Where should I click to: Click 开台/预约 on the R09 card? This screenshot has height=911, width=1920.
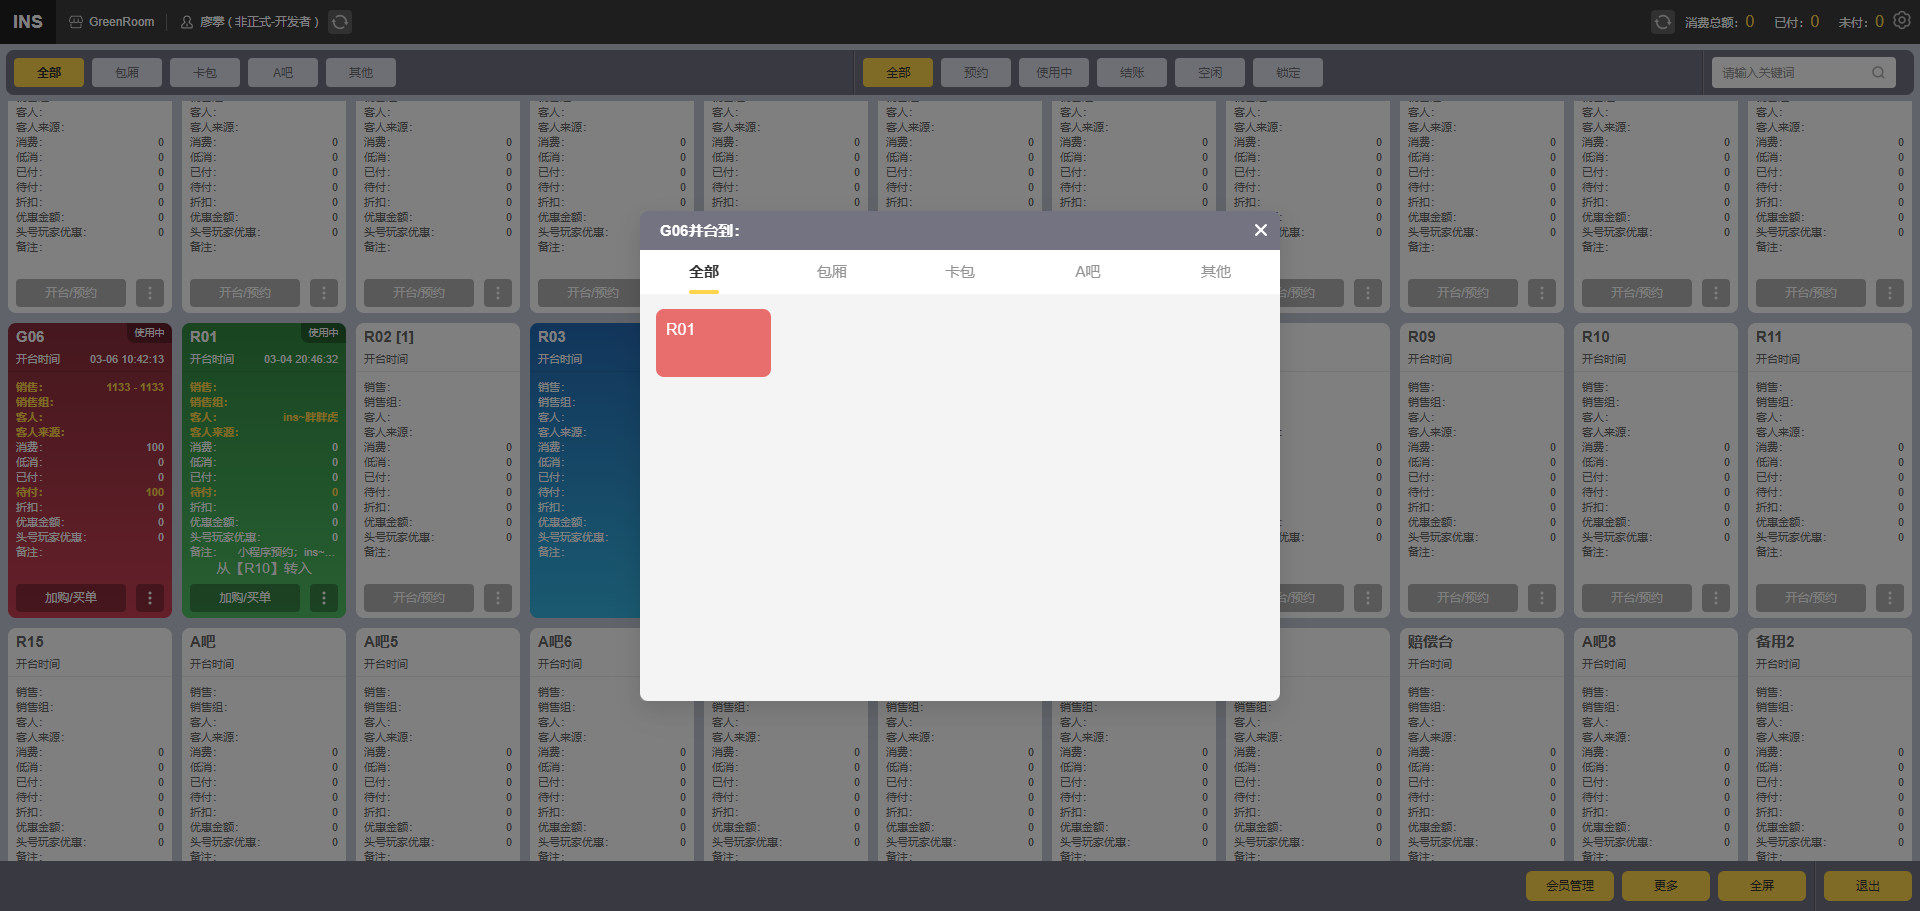pyautogui.click(x=1463, y=598)
